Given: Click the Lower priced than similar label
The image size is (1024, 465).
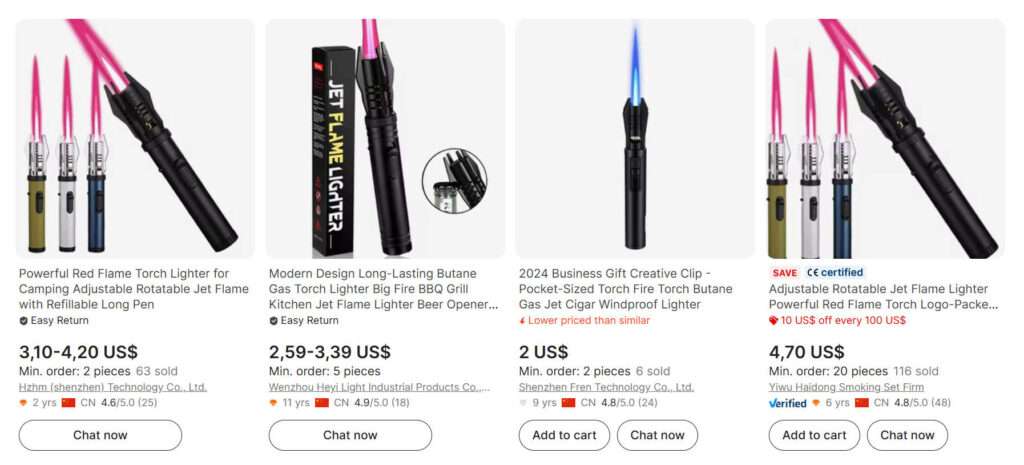Looking at the screenshot, I should click(x=584, y=321).
